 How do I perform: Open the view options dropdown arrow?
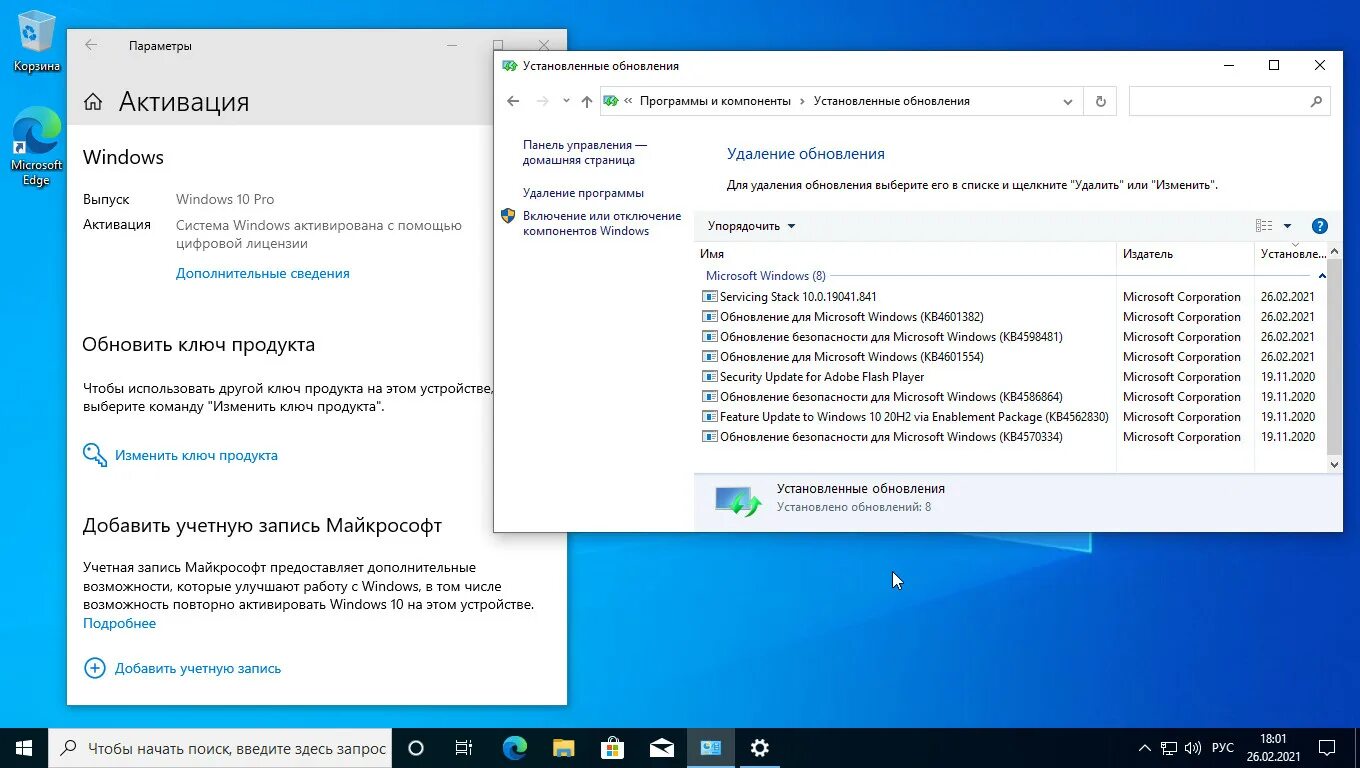click(x=1287, y=226)
